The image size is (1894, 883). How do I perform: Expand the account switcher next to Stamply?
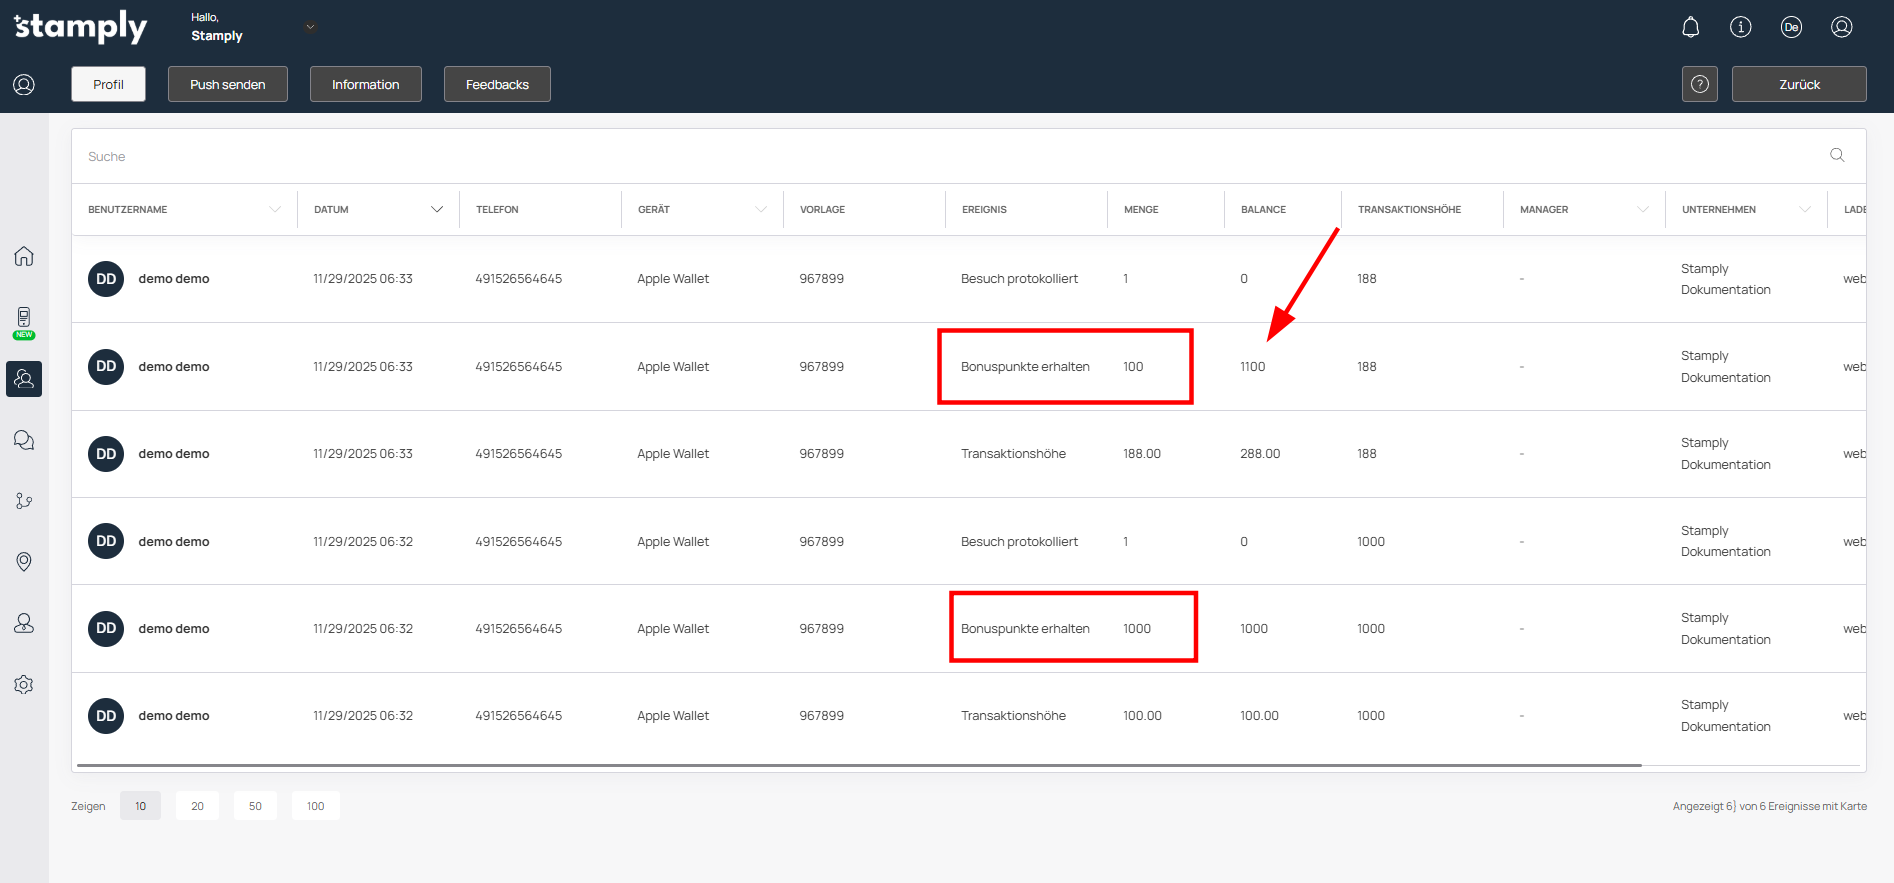click(x=310, y=27)
